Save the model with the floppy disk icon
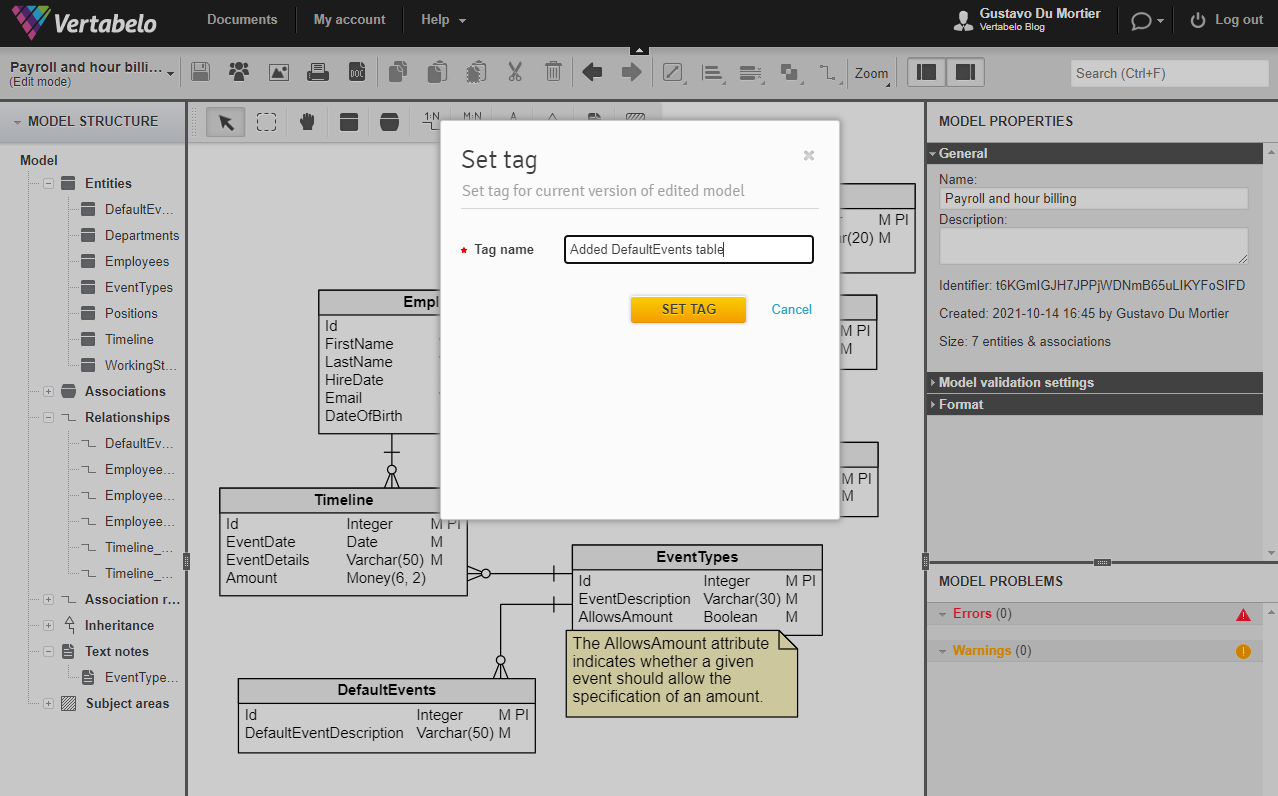Image resolution: width=1278 pixels, height=796 pixels. tap(200, 72)
